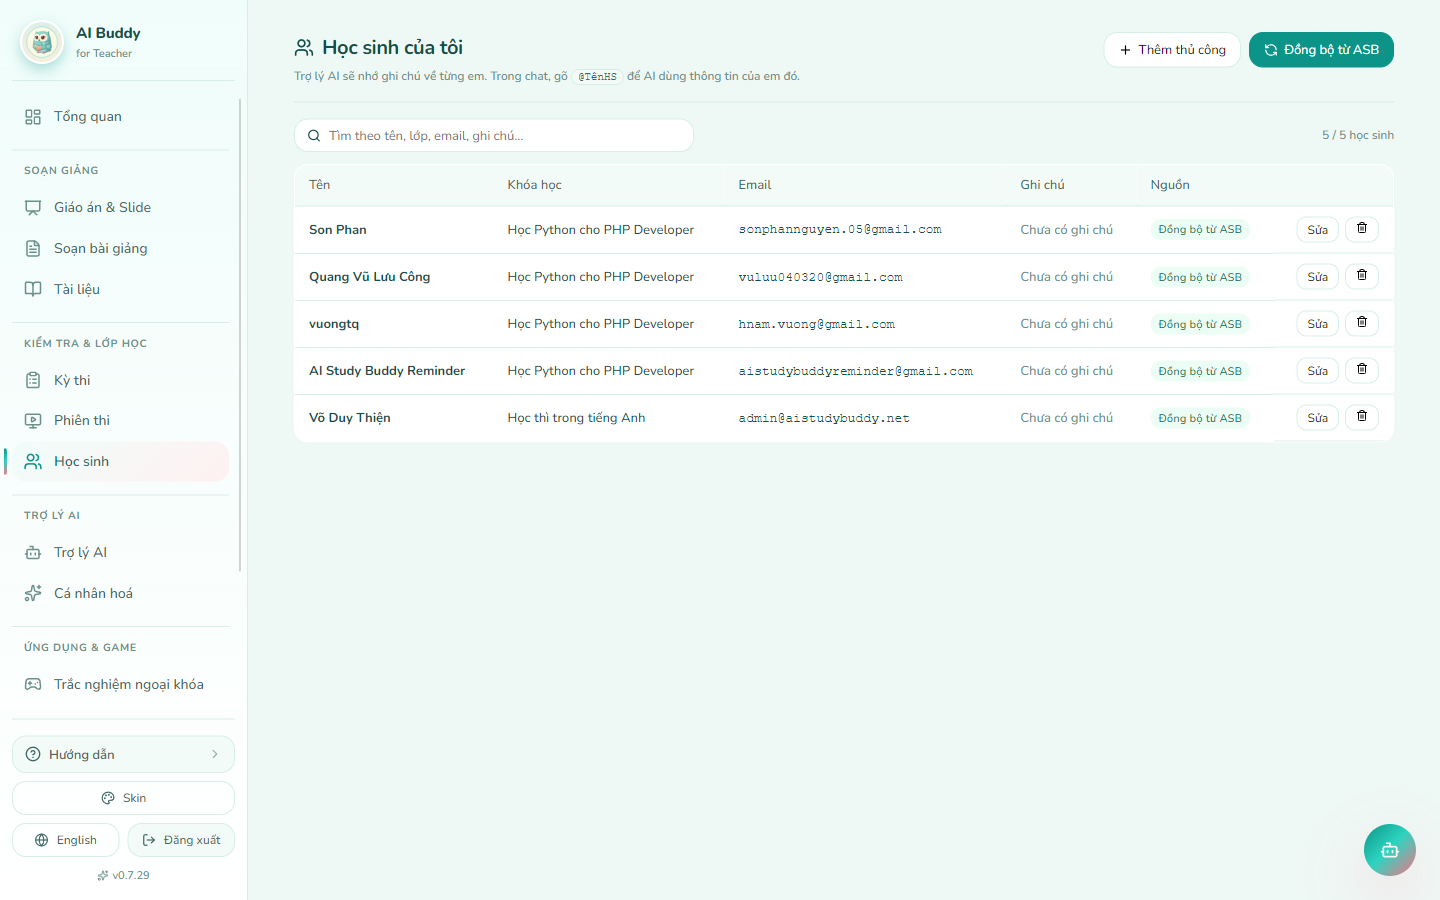Delete the vuongtq student row
The height and width of the screenshot is (900, 1440).
point(1362,323)
